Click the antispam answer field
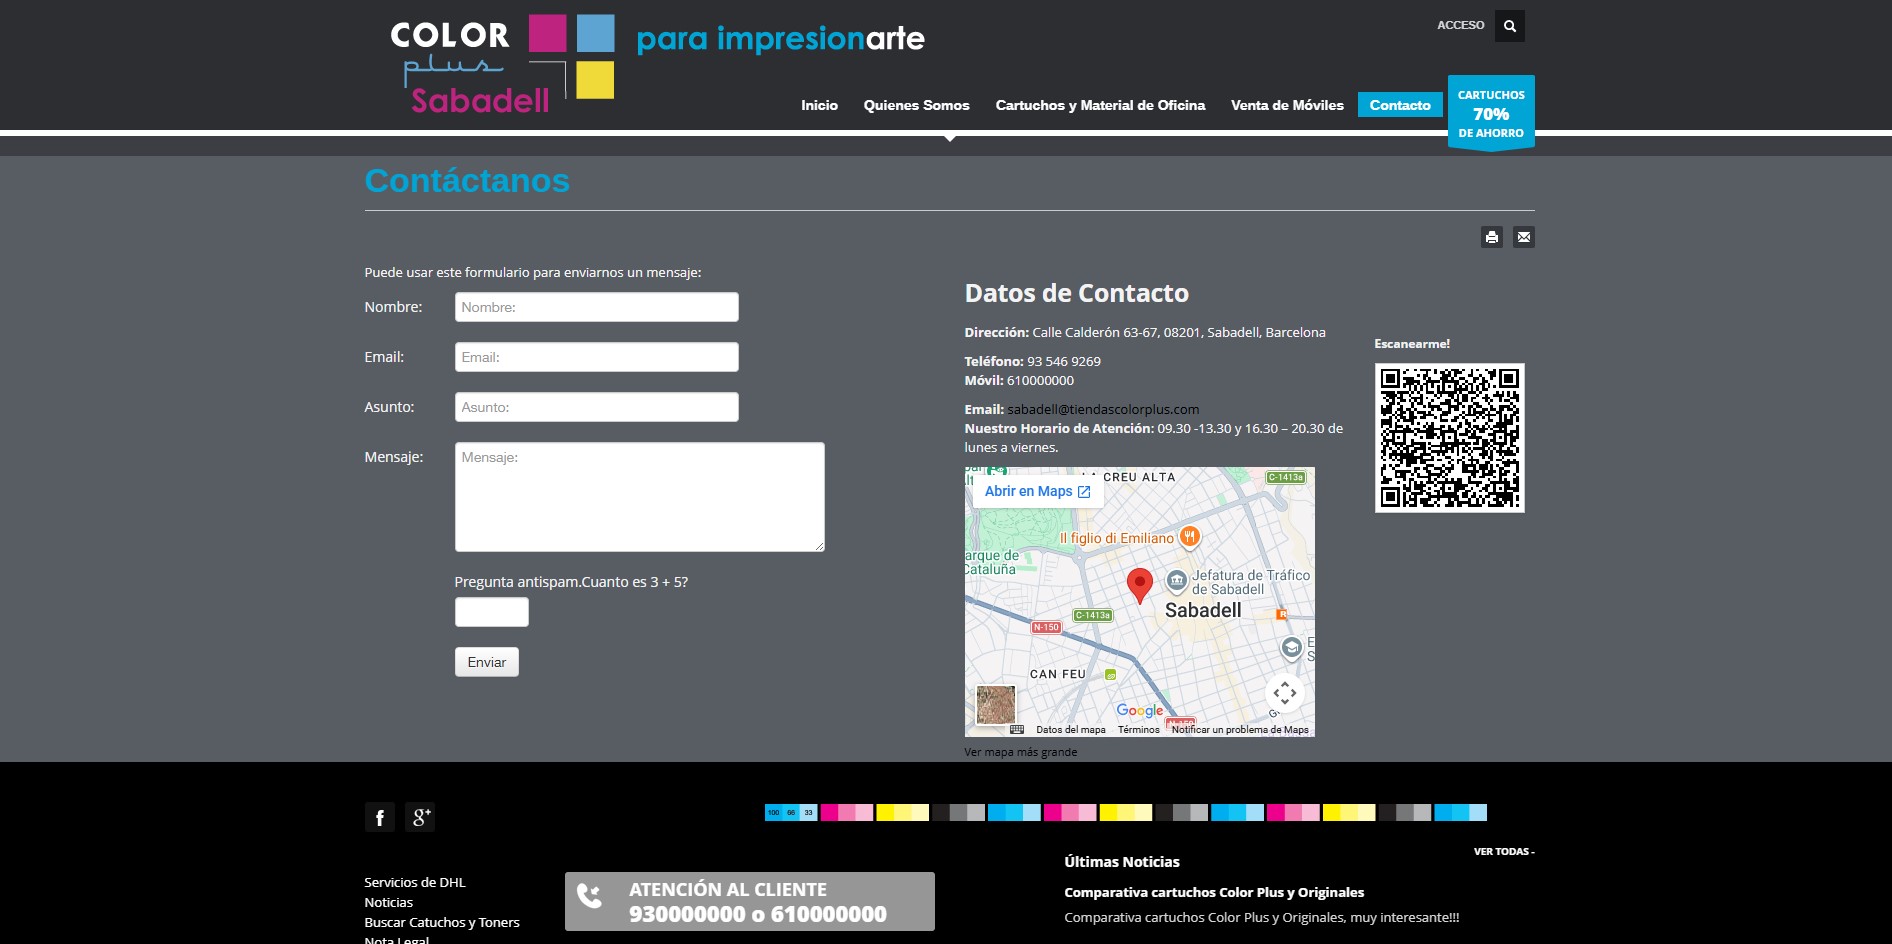The width and height of the screenshot is (1892, 944). (x=491, y=612)
